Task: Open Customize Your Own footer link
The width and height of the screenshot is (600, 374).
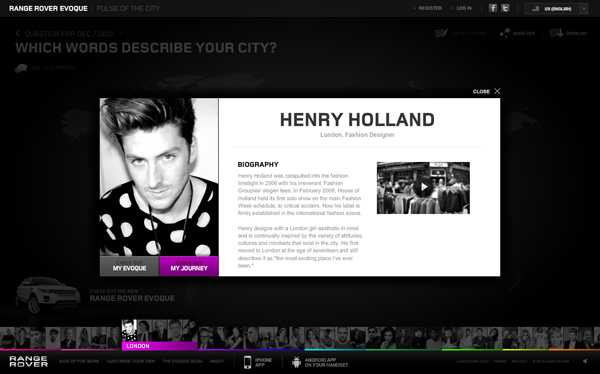Action: point(131,361)
